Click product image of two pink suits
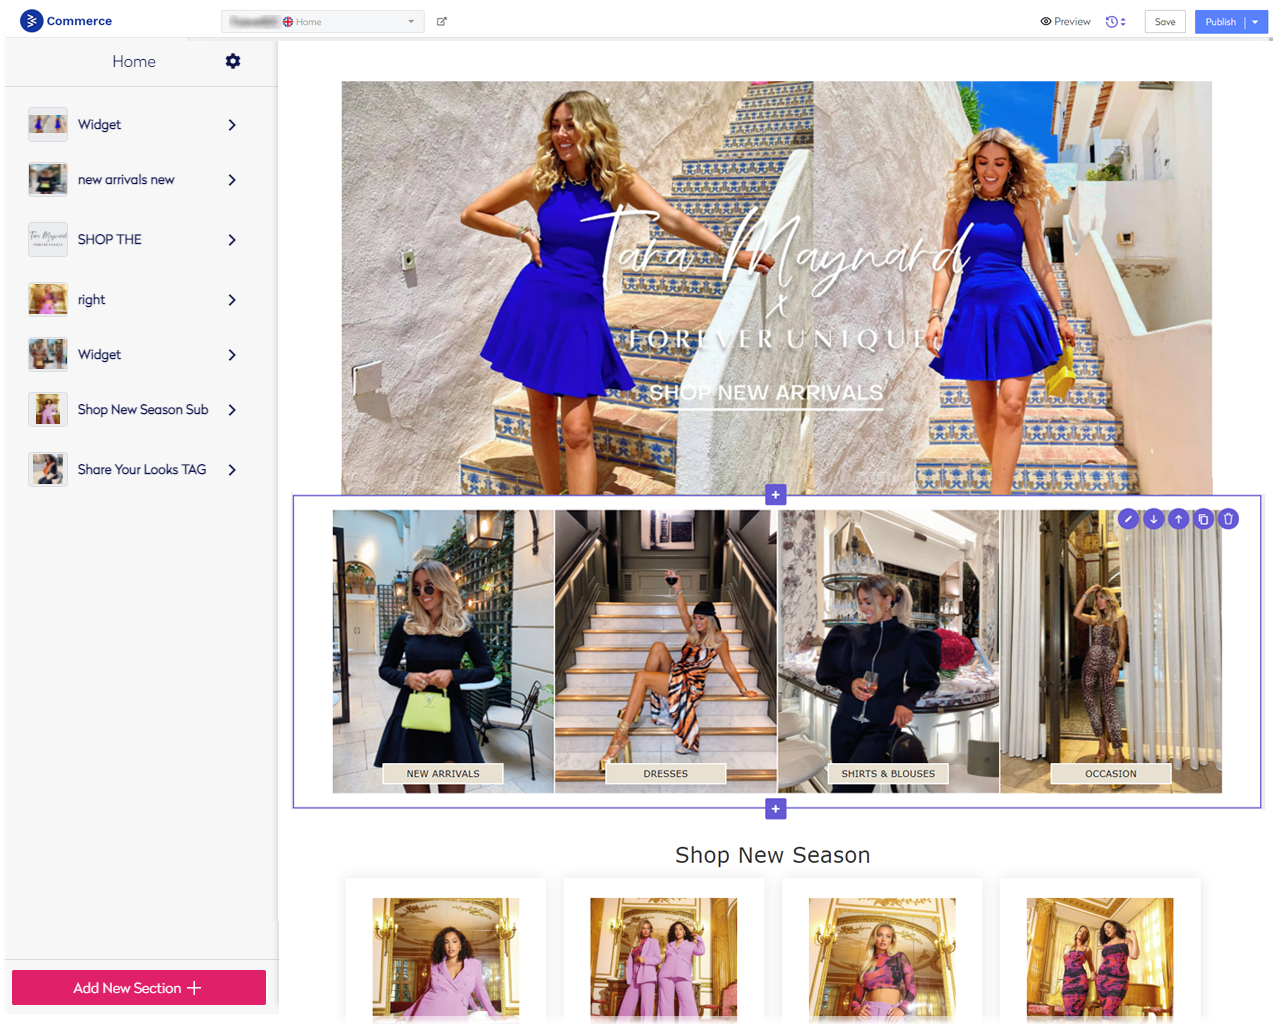Image resolution: width=1280 pixels, height=1024 pixels. [664, 958]
